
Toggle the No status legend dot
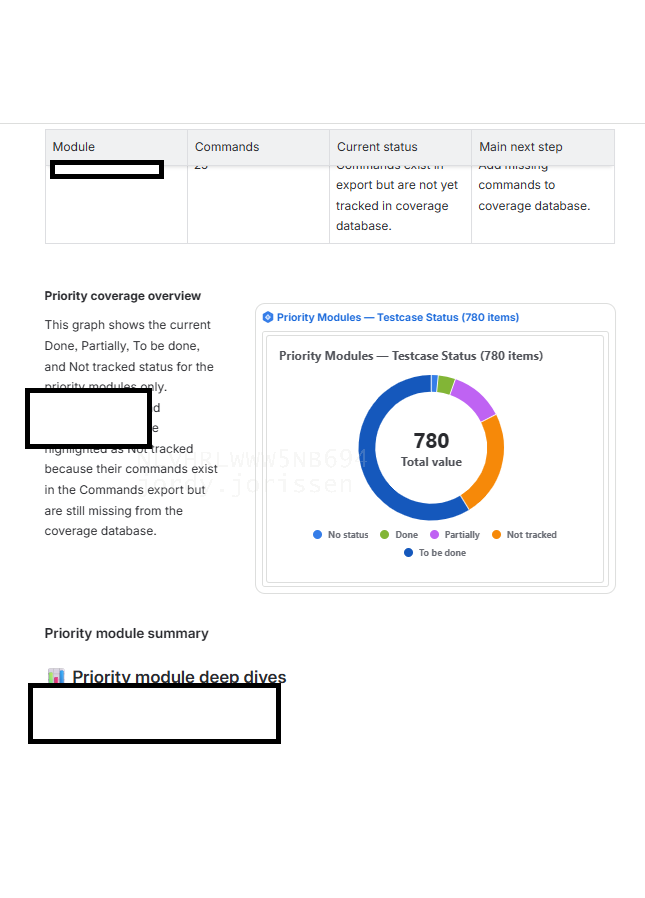pyautogui.click(x=317, y=534)
